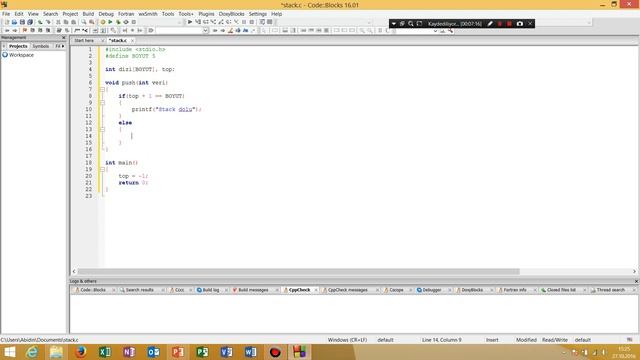Open the Settings menu
The width and height of the screenshot is (640, 360).
click(258, 14)
